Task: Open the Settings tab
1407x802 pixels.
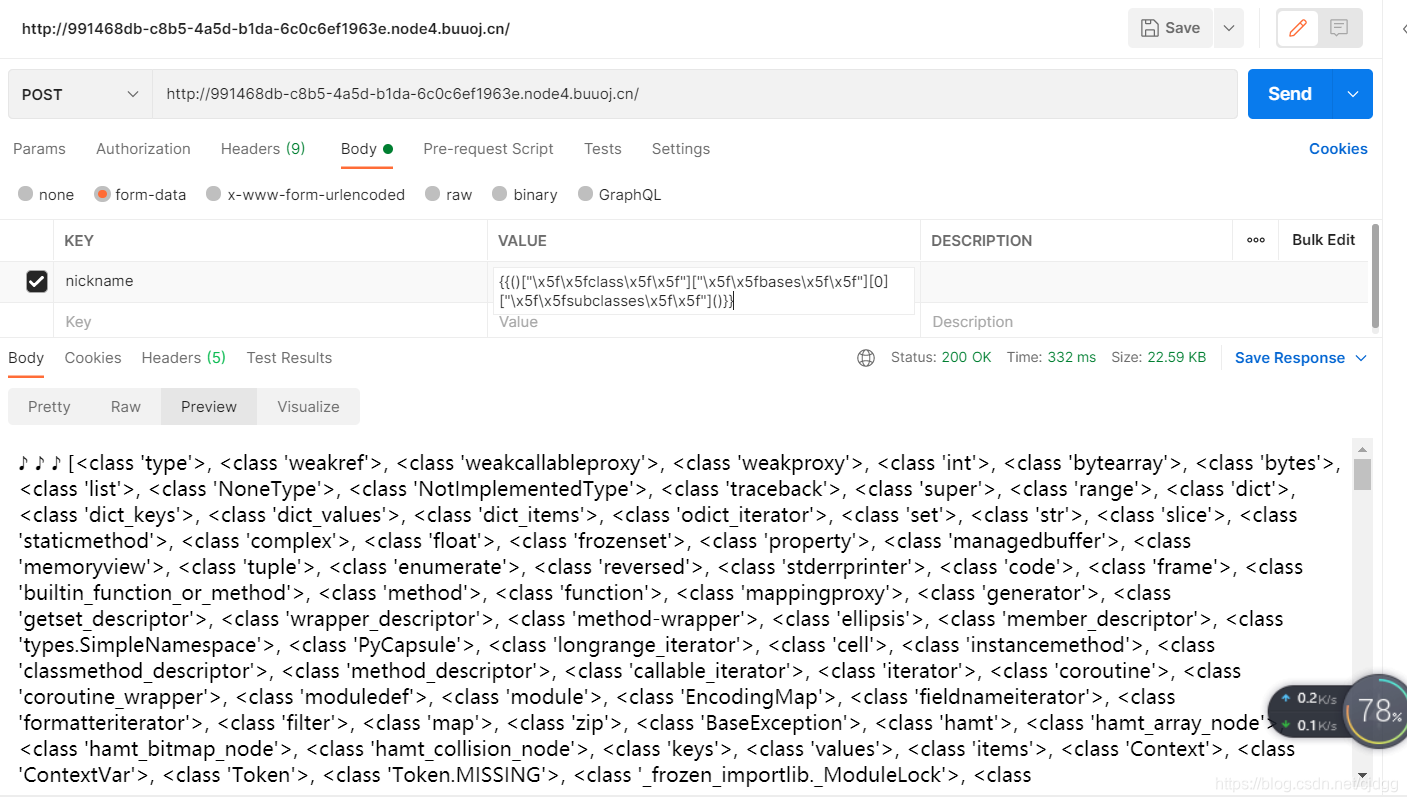Action: tap(681, 149)
